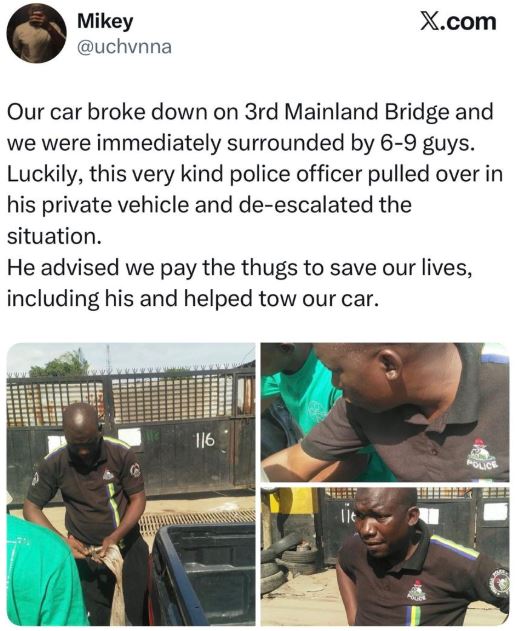Click the POLICE crest in the top-right photo

[x=482, y=455]
